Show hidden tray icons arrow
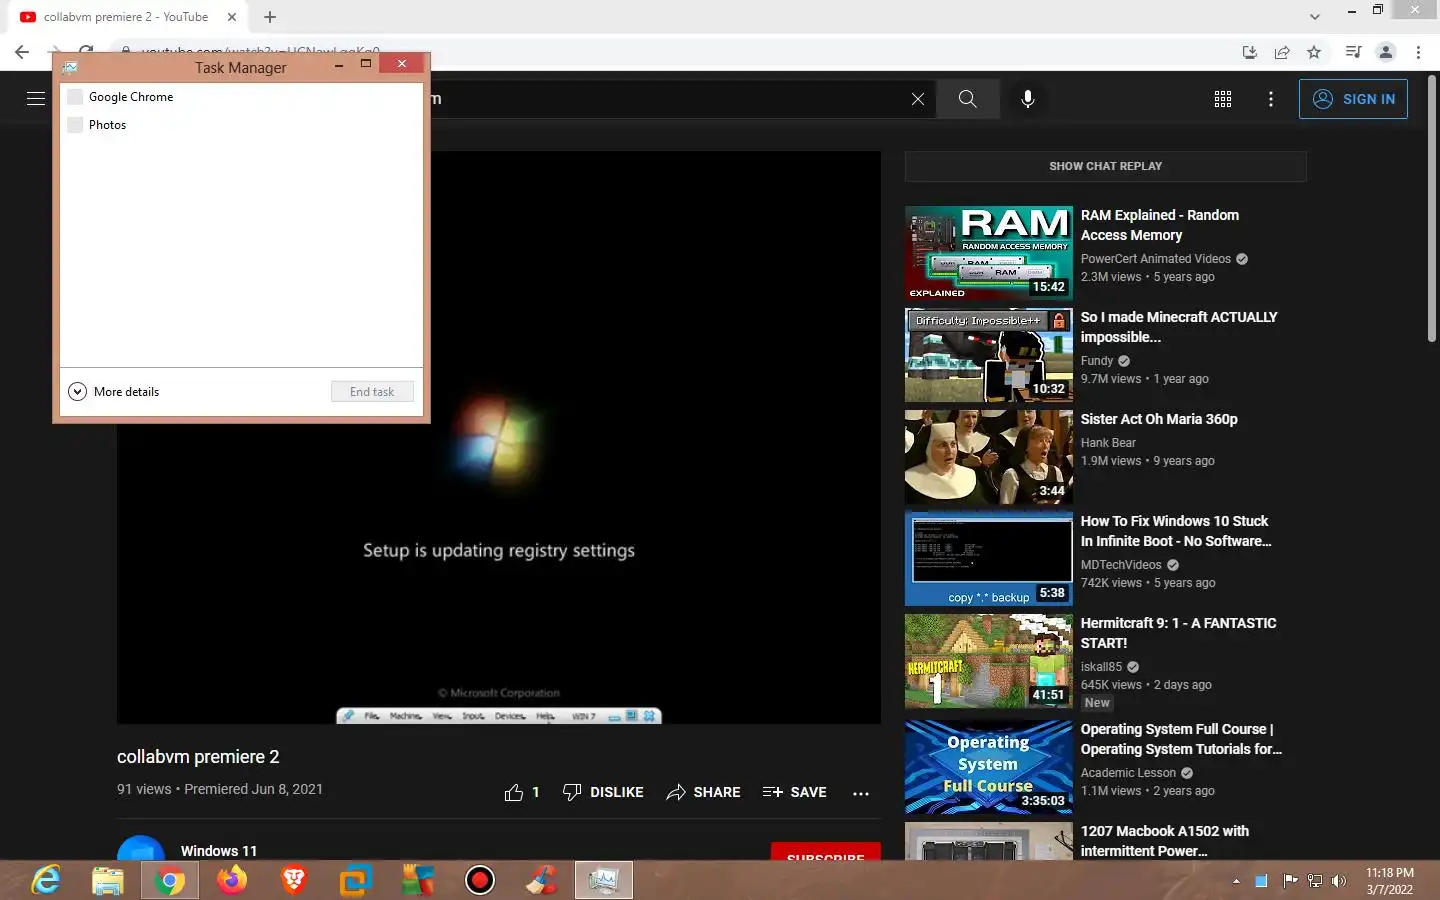Viewport: 1440px width, 900px height. [1236, 881]
